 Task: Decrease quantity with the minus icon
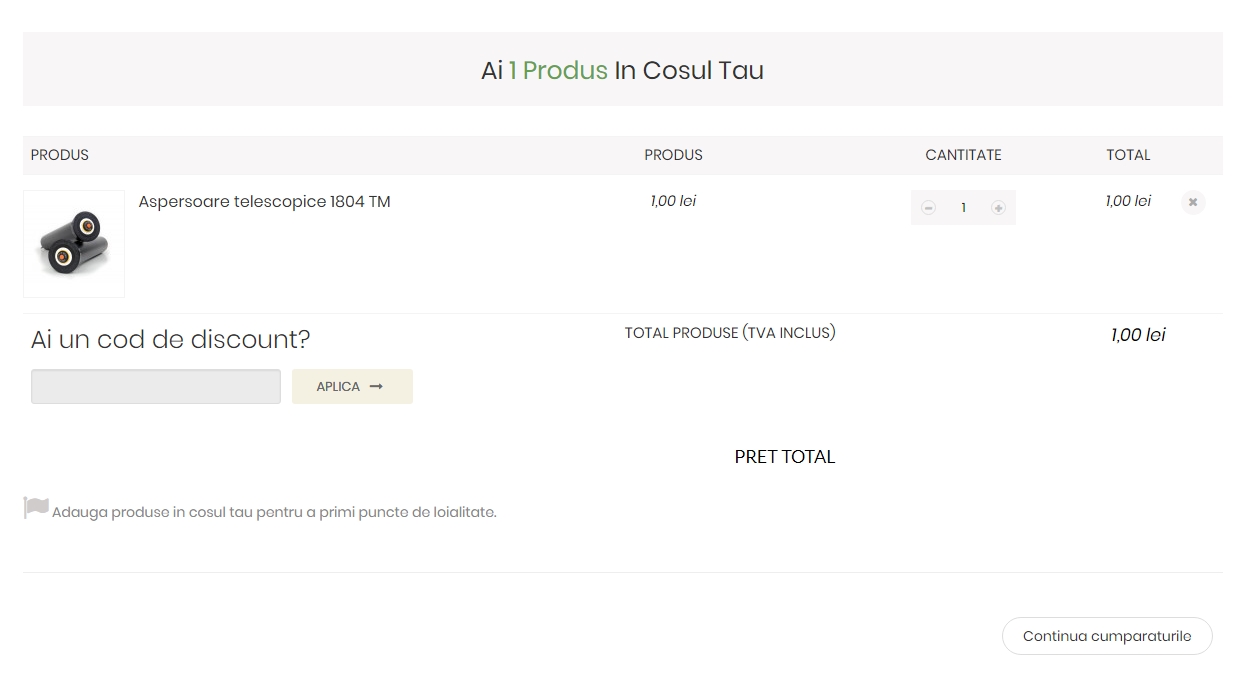point(928,208)
